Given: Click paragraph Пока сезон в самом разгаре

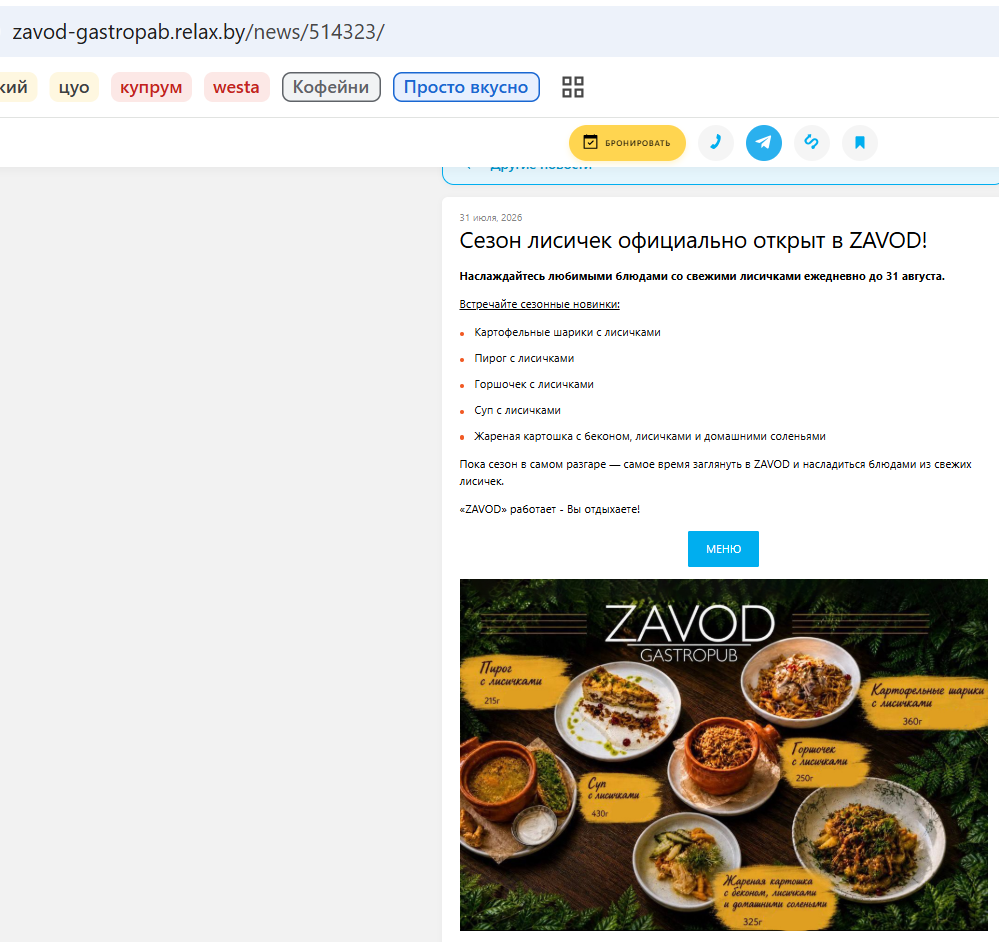Looking at the screenshot, I should click(715, 473).
